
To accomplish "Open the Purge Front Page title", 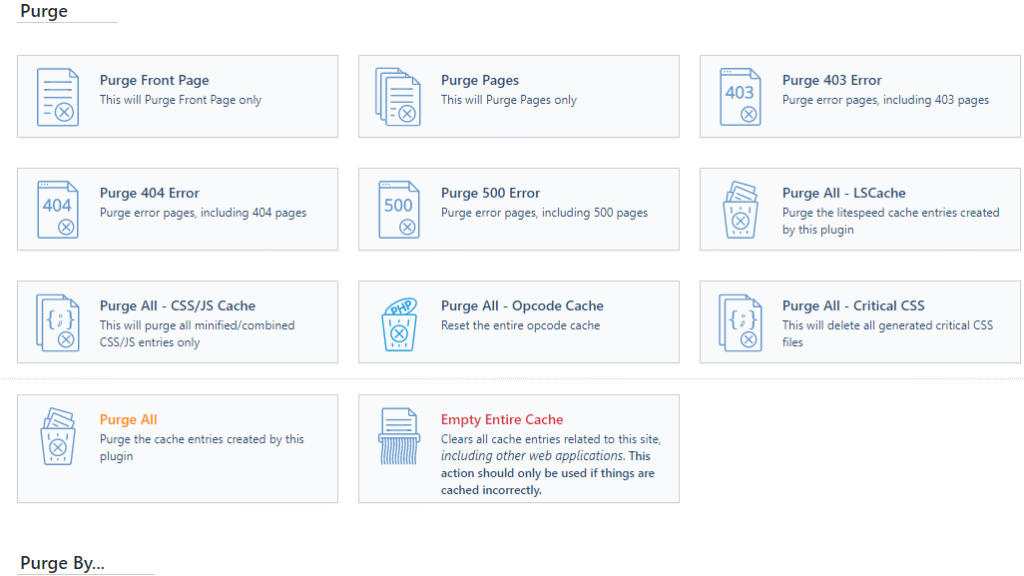I will click(x=154, y=80).
